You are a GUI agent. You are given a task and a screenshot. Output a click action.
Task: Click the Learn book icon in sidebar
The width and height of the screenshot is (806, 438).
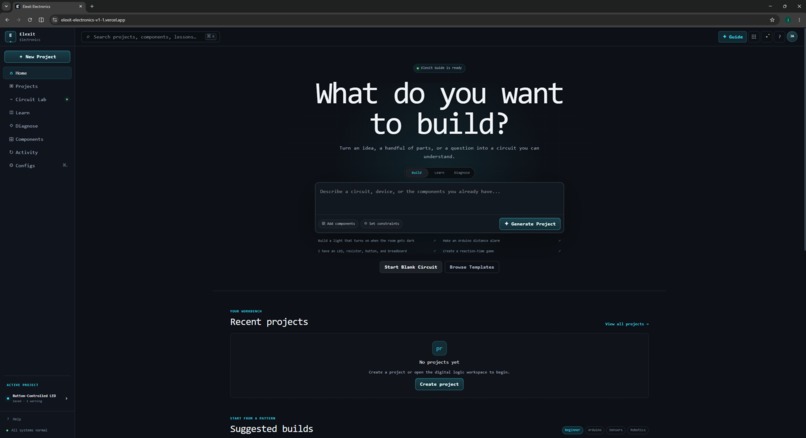tap(11, 113)
